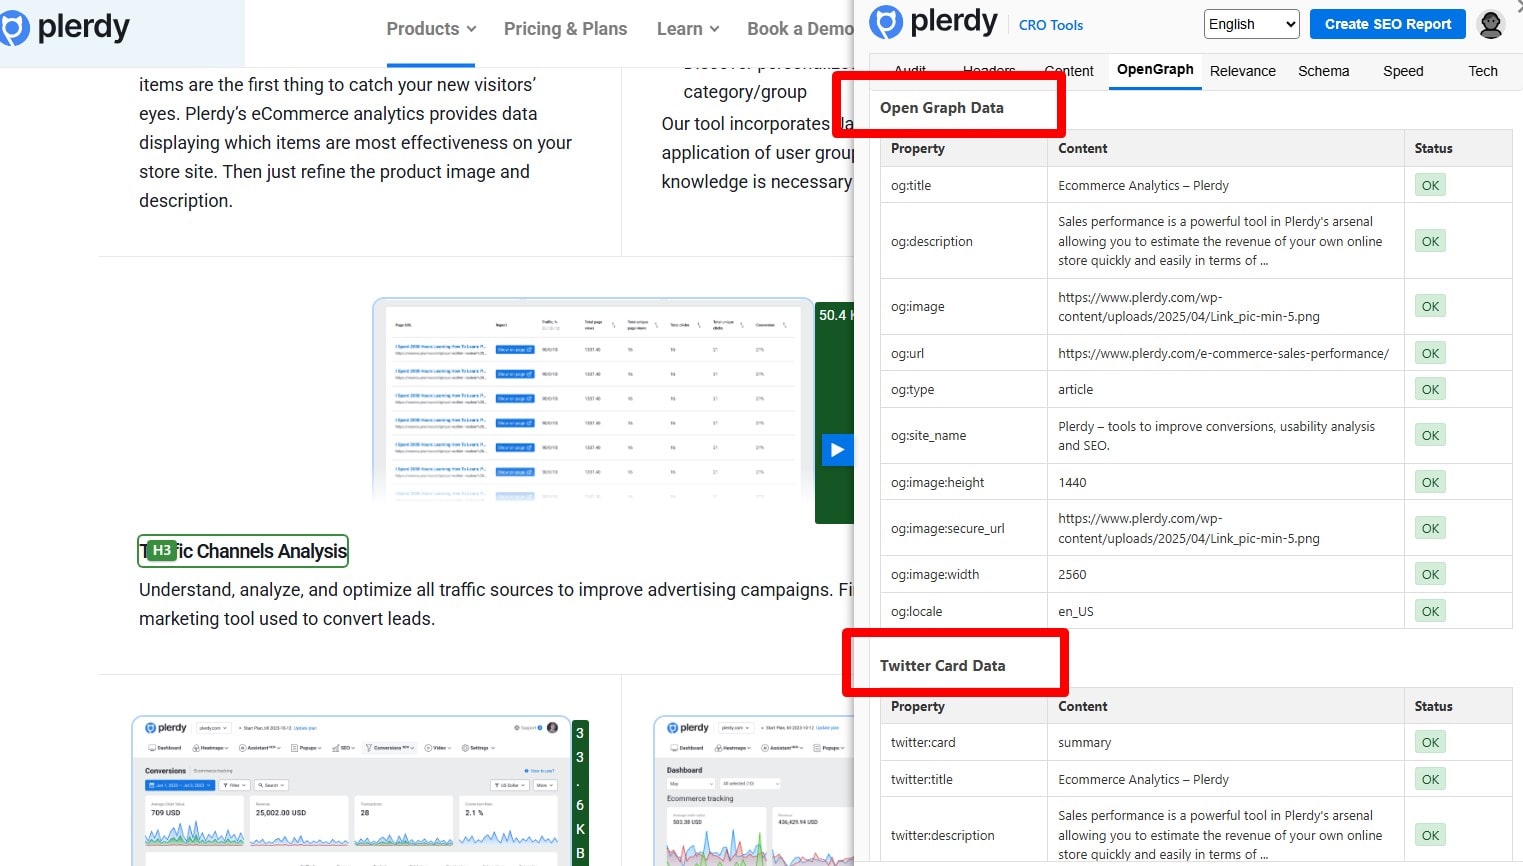Open the English language selector

click(x=1250, y=23)
